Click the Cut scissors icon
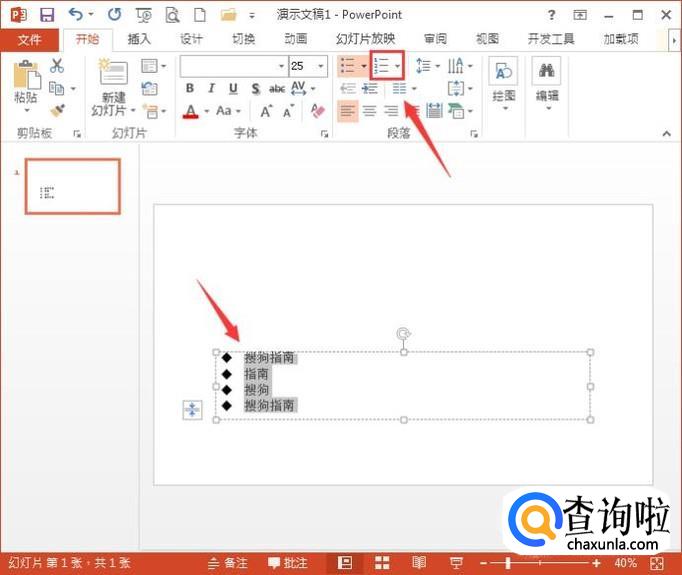 pos(57,66)
